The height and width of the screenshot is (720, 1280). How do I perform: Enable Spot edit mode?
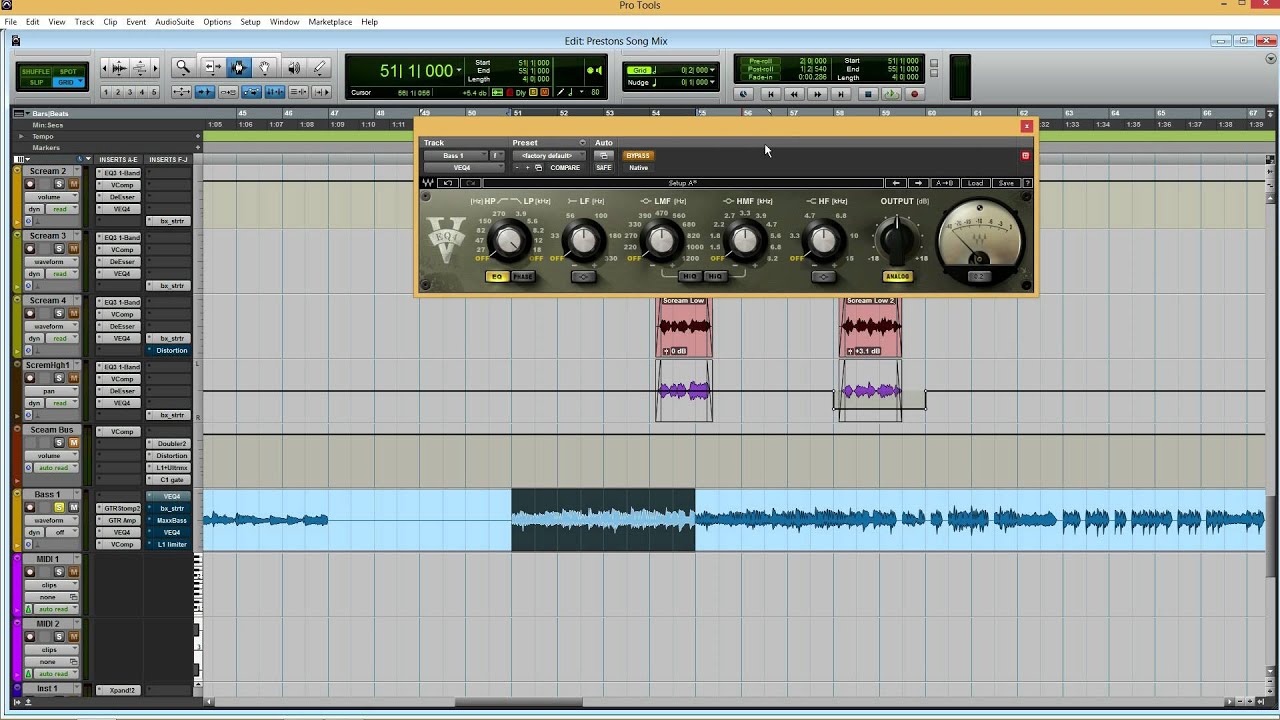(67, 72)
